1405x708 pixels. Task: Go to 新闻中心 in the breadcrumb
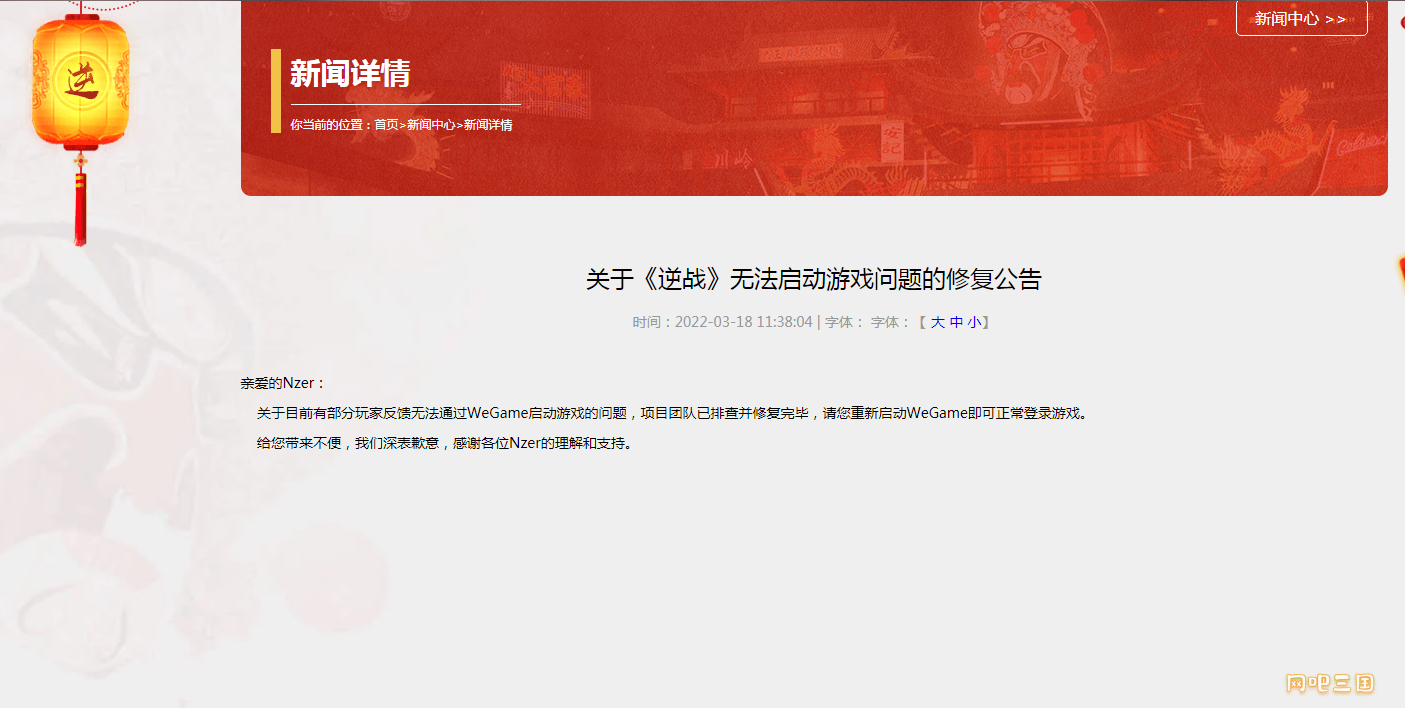(431, 125)
